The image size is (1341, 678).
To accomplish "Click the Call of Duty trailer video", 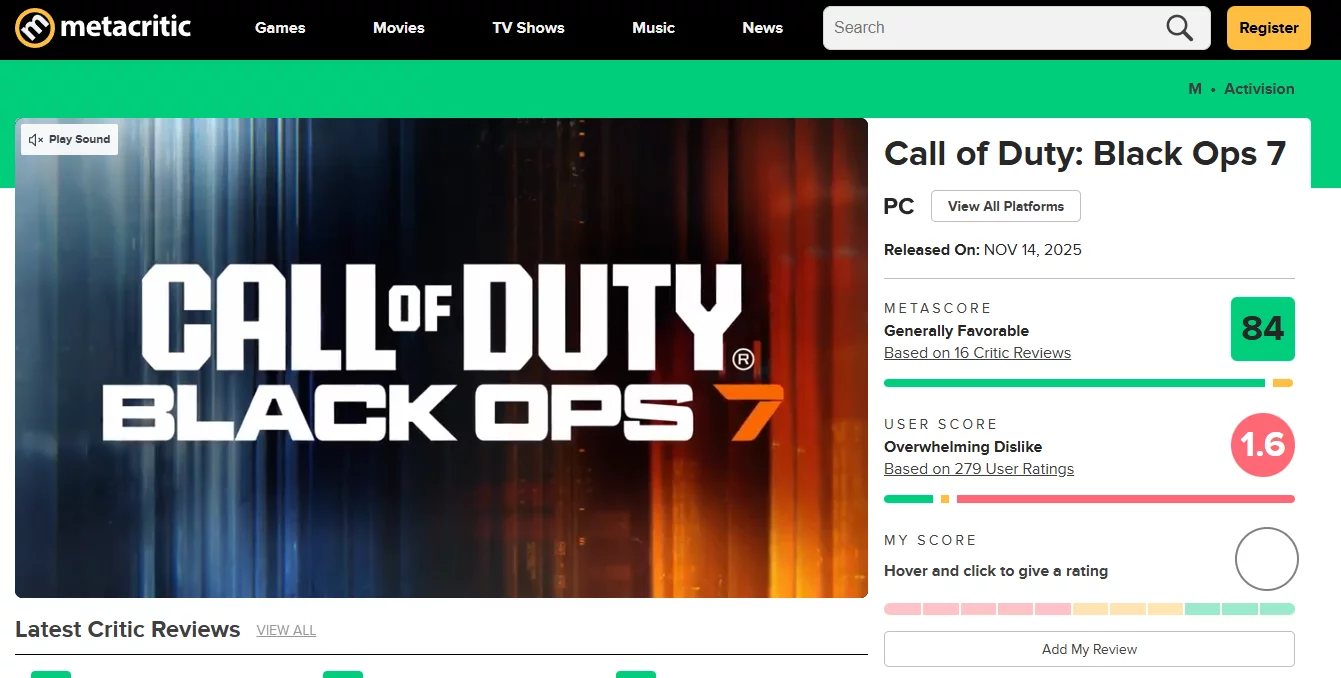I will (x=441, y=358).
